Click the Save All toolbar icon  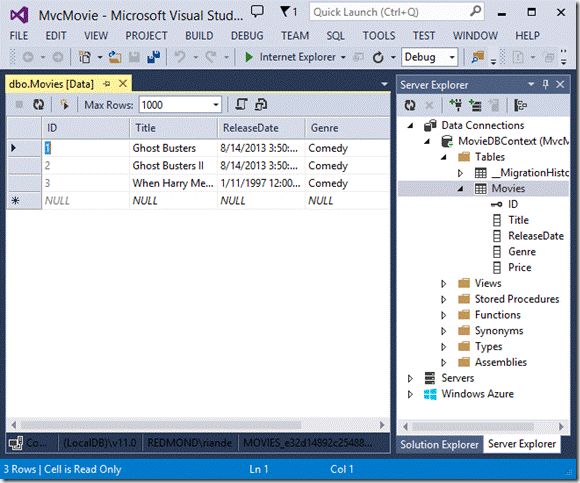click(153, 57)
